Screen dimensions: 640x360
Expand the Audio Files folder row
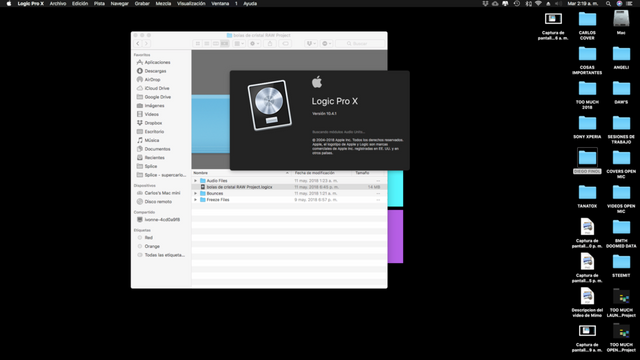point(196,180)
